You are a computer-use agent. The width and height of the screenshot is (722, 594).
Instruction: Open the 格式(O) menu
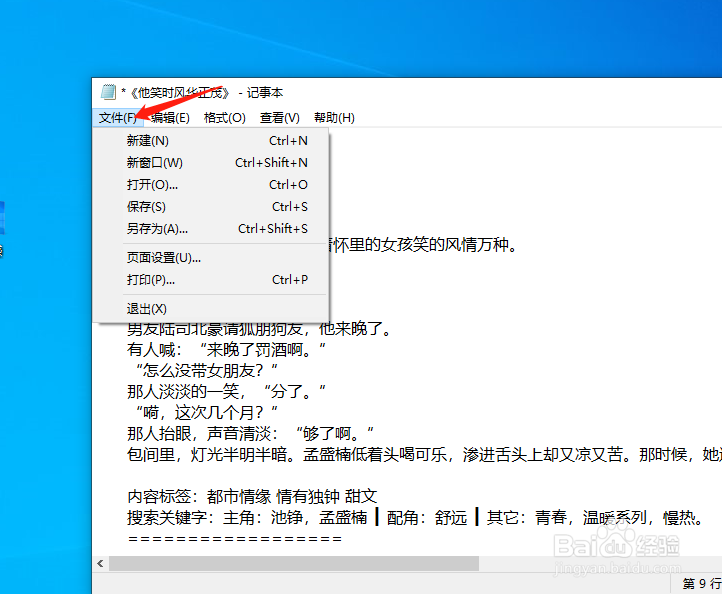(x=225, y=118)
